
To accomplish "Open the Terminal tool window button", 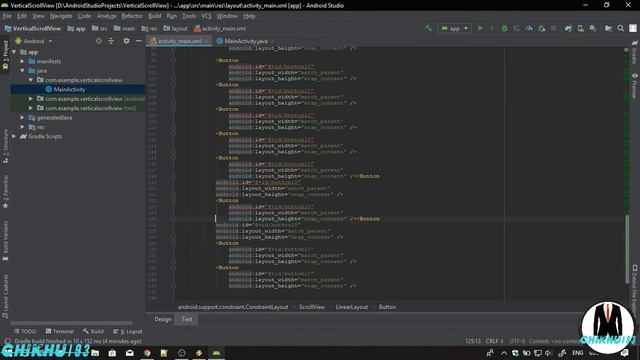I will [x=60, y=331].
